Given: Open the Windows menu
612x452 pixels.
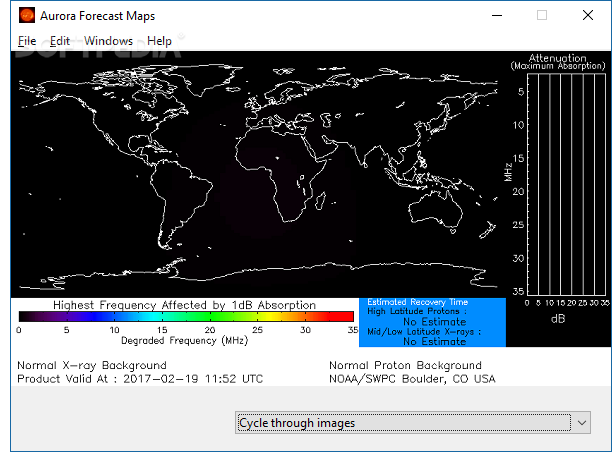Looking at the screenshot, I should [109, 41].
